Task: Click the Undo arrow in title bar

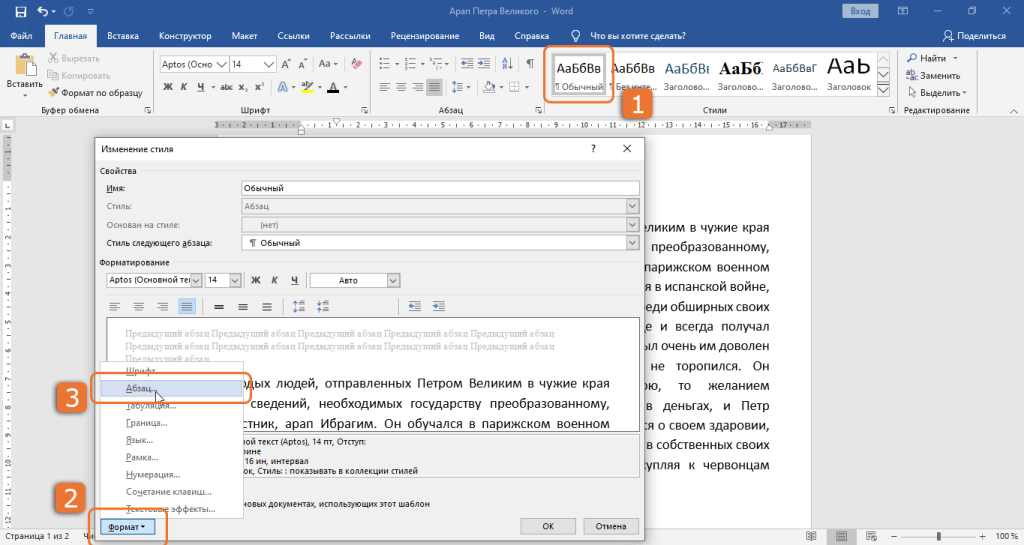Action: (43, 11)
